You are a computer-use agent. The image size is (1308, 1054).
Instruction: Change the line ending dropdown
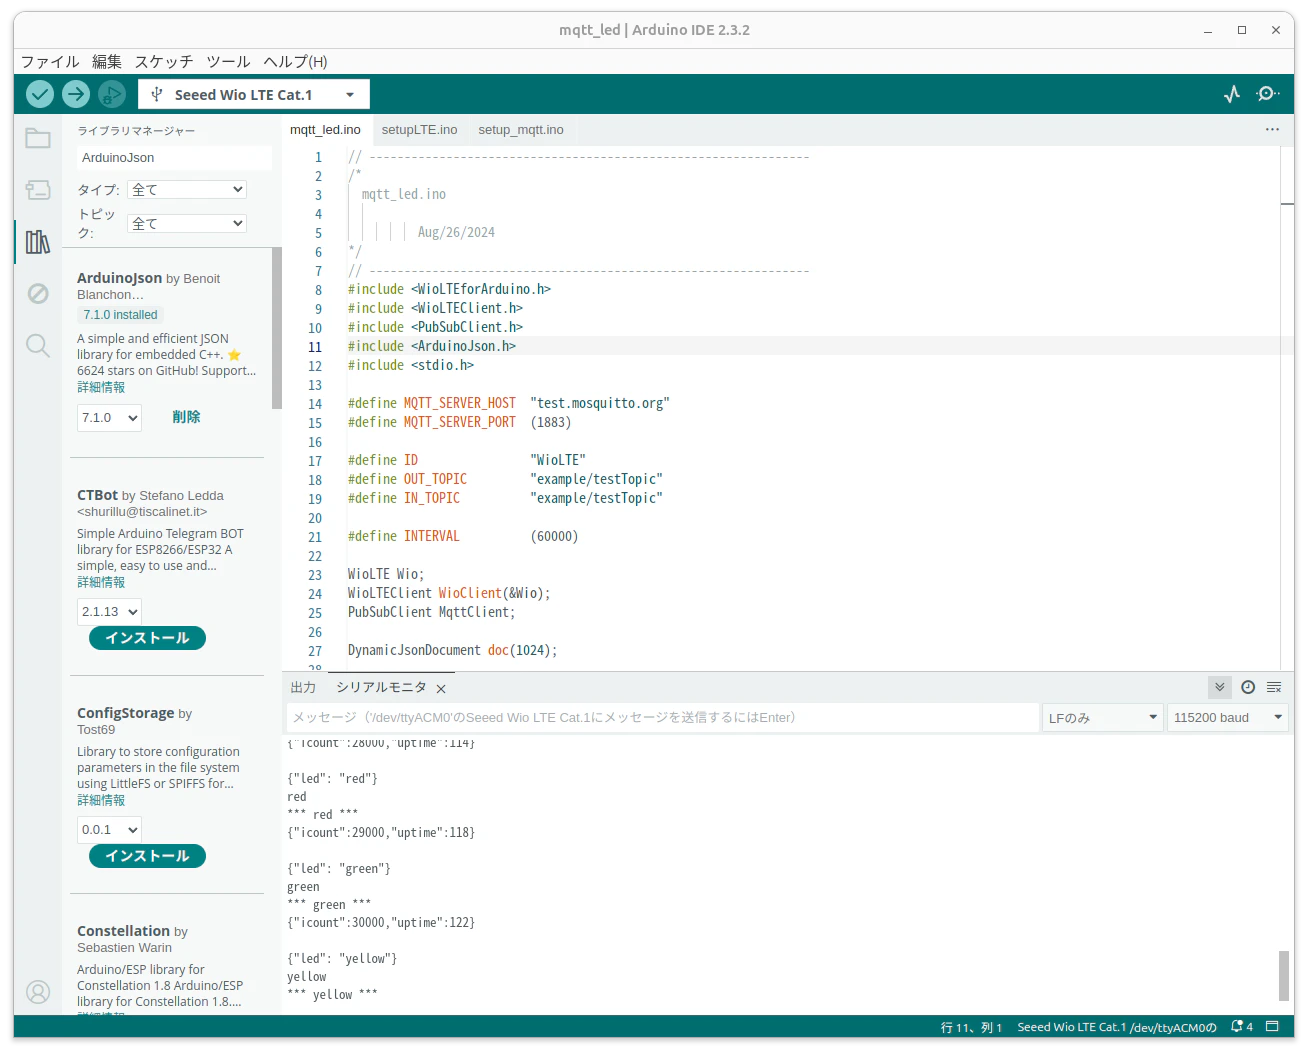(1103, 717)
